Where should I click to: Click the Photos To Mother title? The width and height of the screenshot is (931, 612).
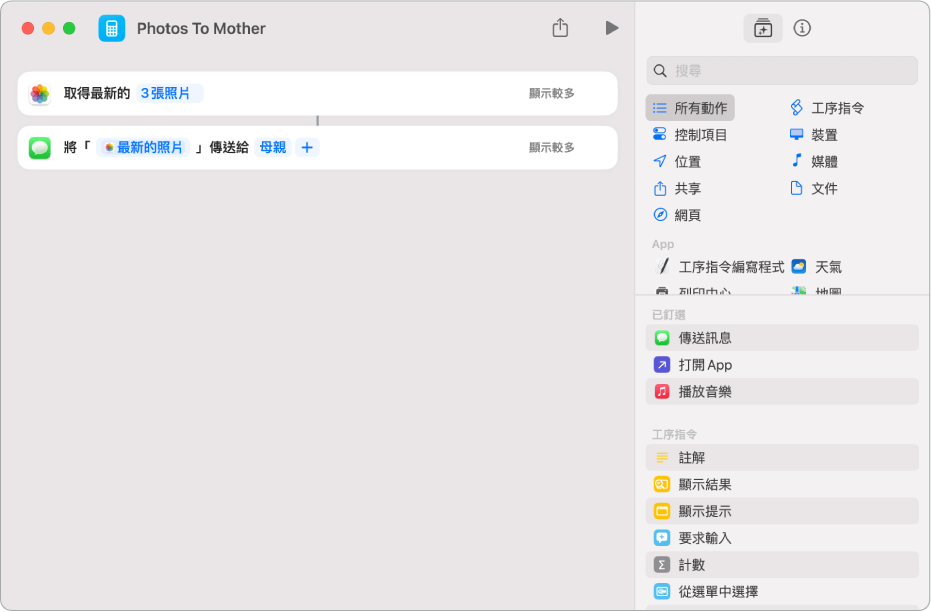(x=201, y=28)
